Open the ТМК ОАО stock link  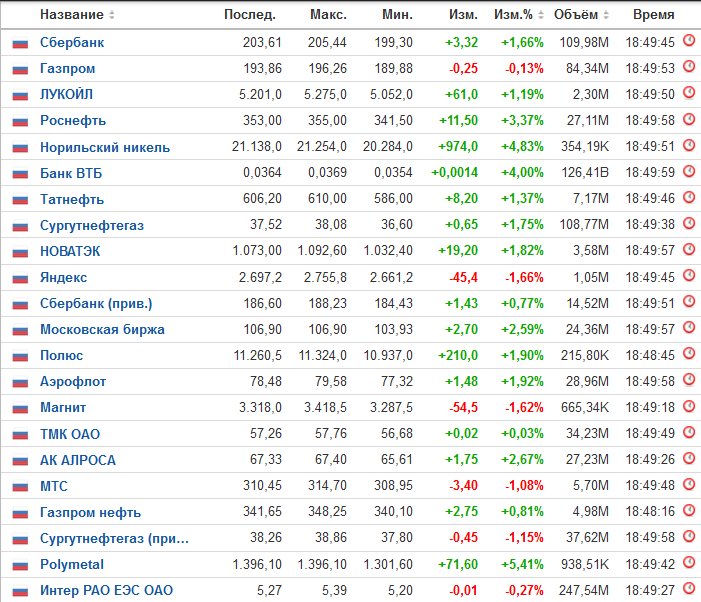tap(70, 434)
